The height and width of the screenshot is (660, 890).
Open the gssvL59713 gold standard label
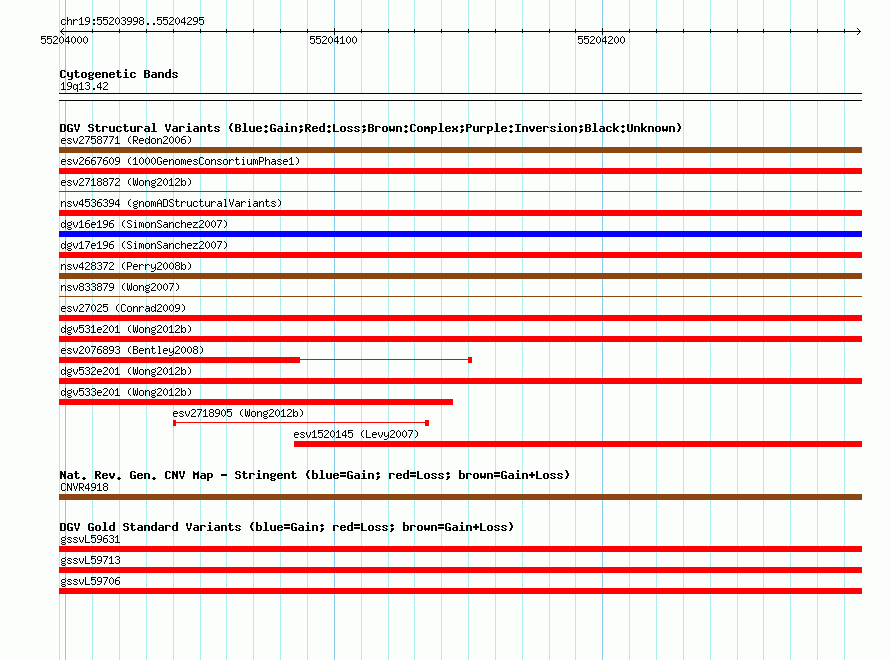tap(90, 560)
